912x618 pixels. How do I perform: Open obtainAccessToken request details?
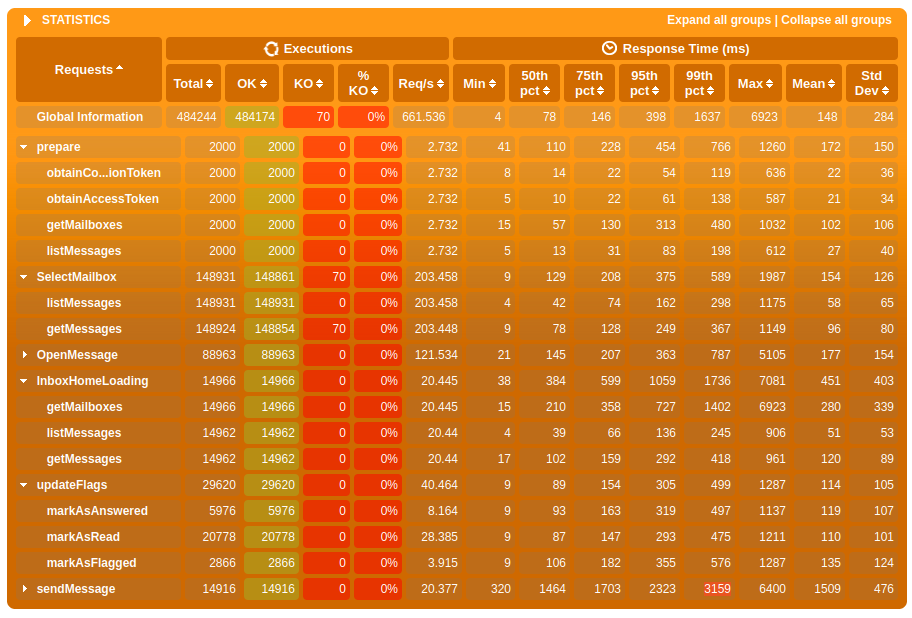(x=102, y=199)
